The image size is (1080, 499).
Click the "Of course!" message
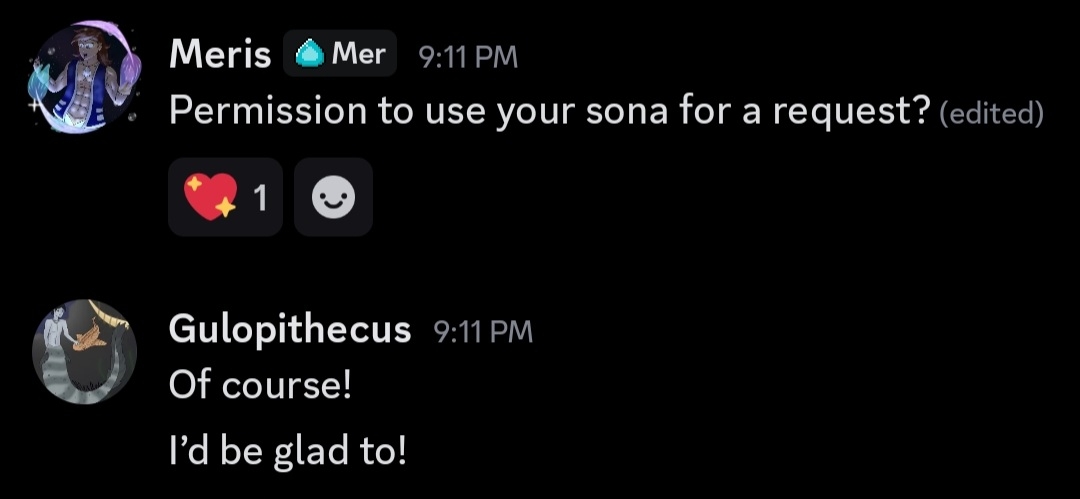(260, 385)
